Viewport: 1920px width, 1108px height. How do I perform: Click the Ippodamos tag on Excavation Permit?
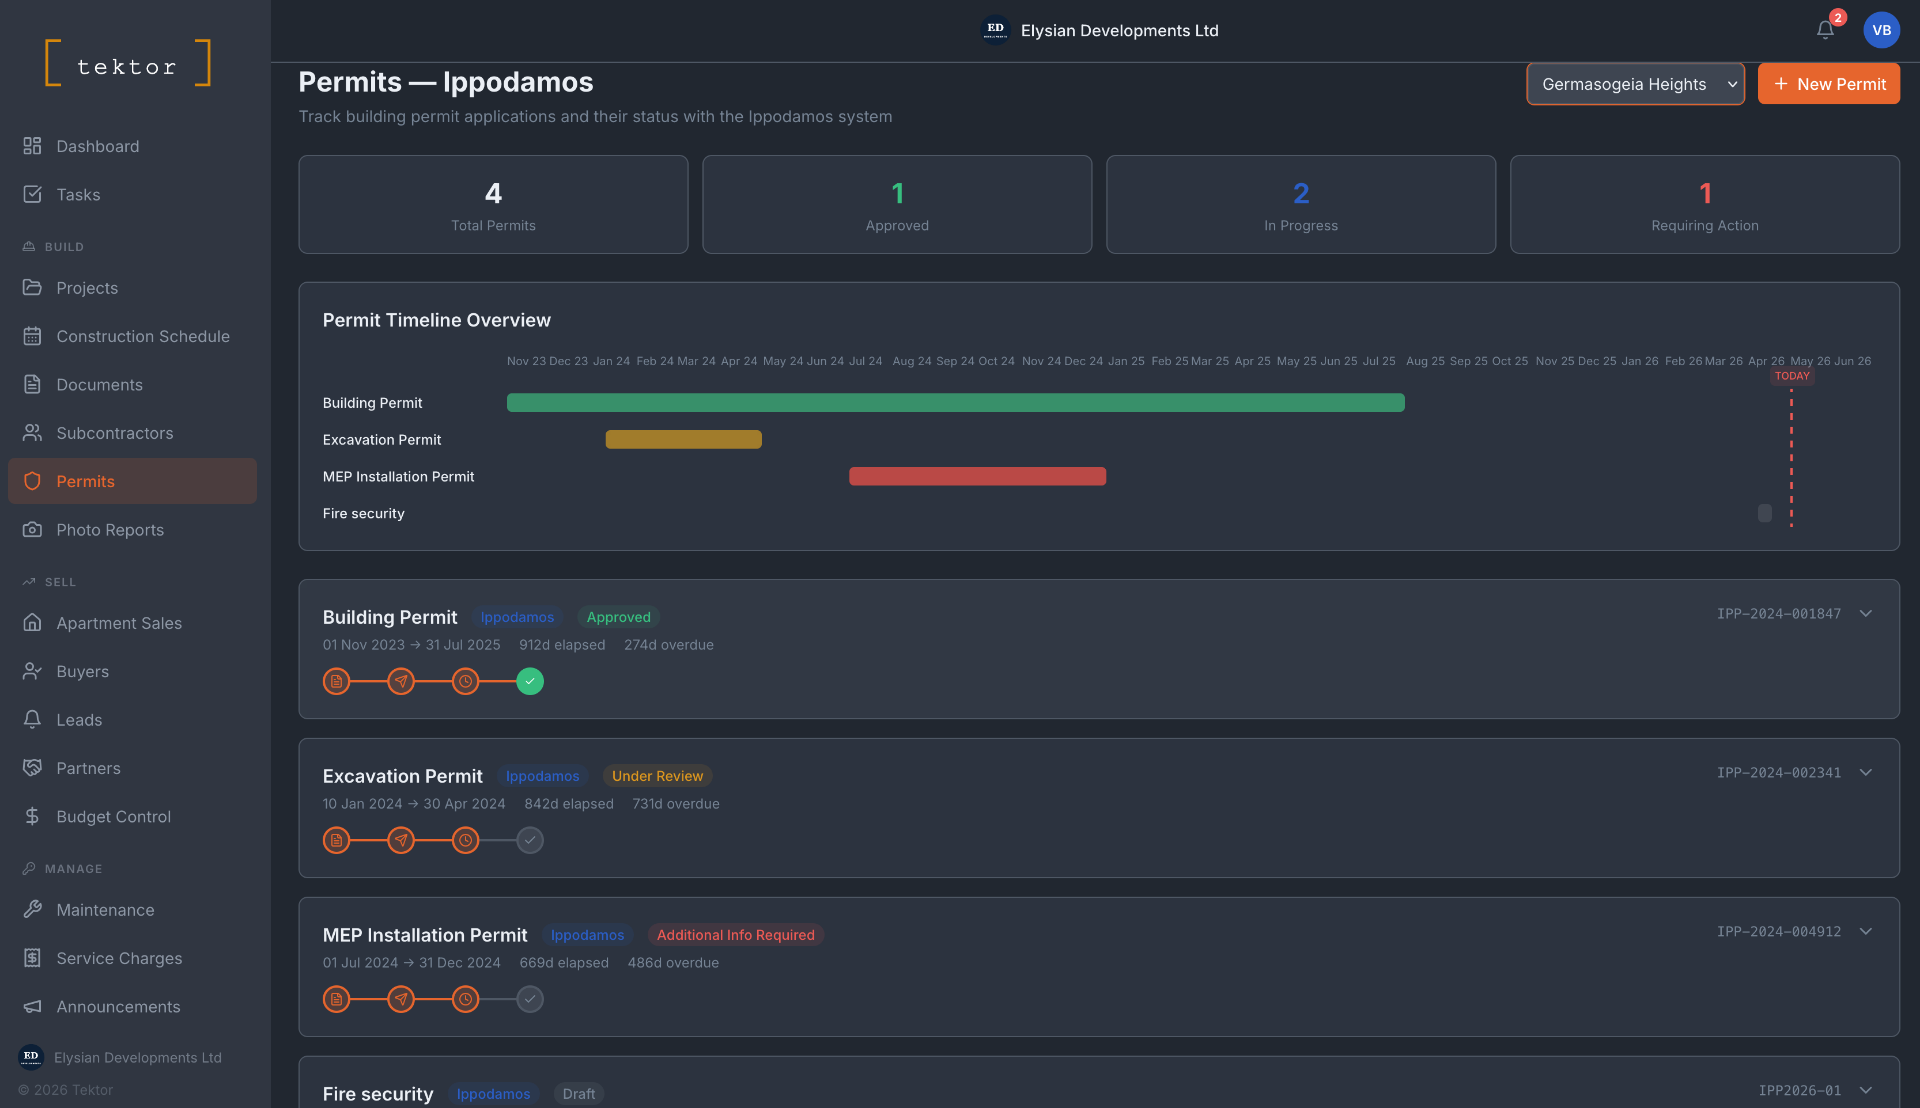[542, 776]
